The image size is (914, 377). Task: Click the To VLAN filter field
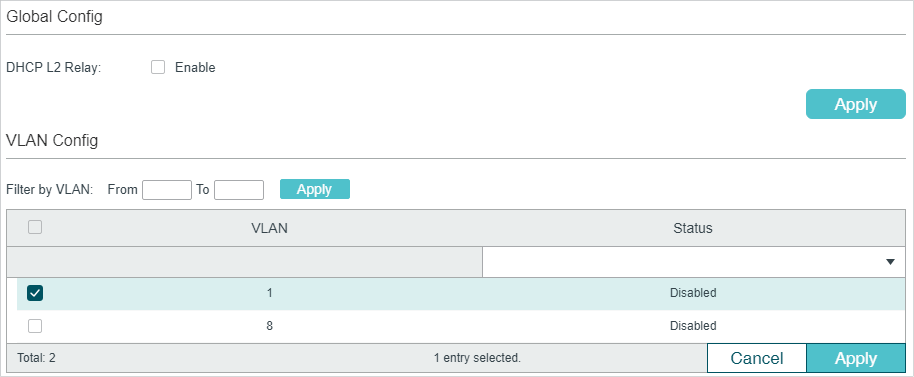(239, 189)
